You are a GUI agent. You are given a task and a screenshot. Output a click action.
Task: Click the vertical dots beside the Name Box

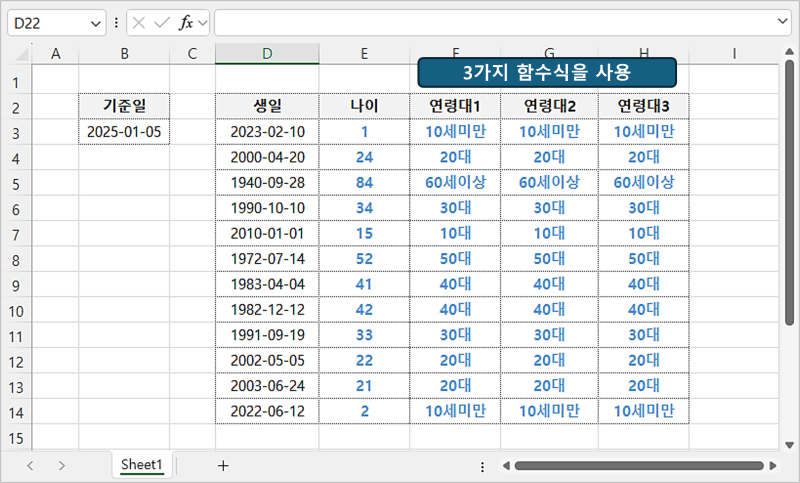click(x=117, y=22)
